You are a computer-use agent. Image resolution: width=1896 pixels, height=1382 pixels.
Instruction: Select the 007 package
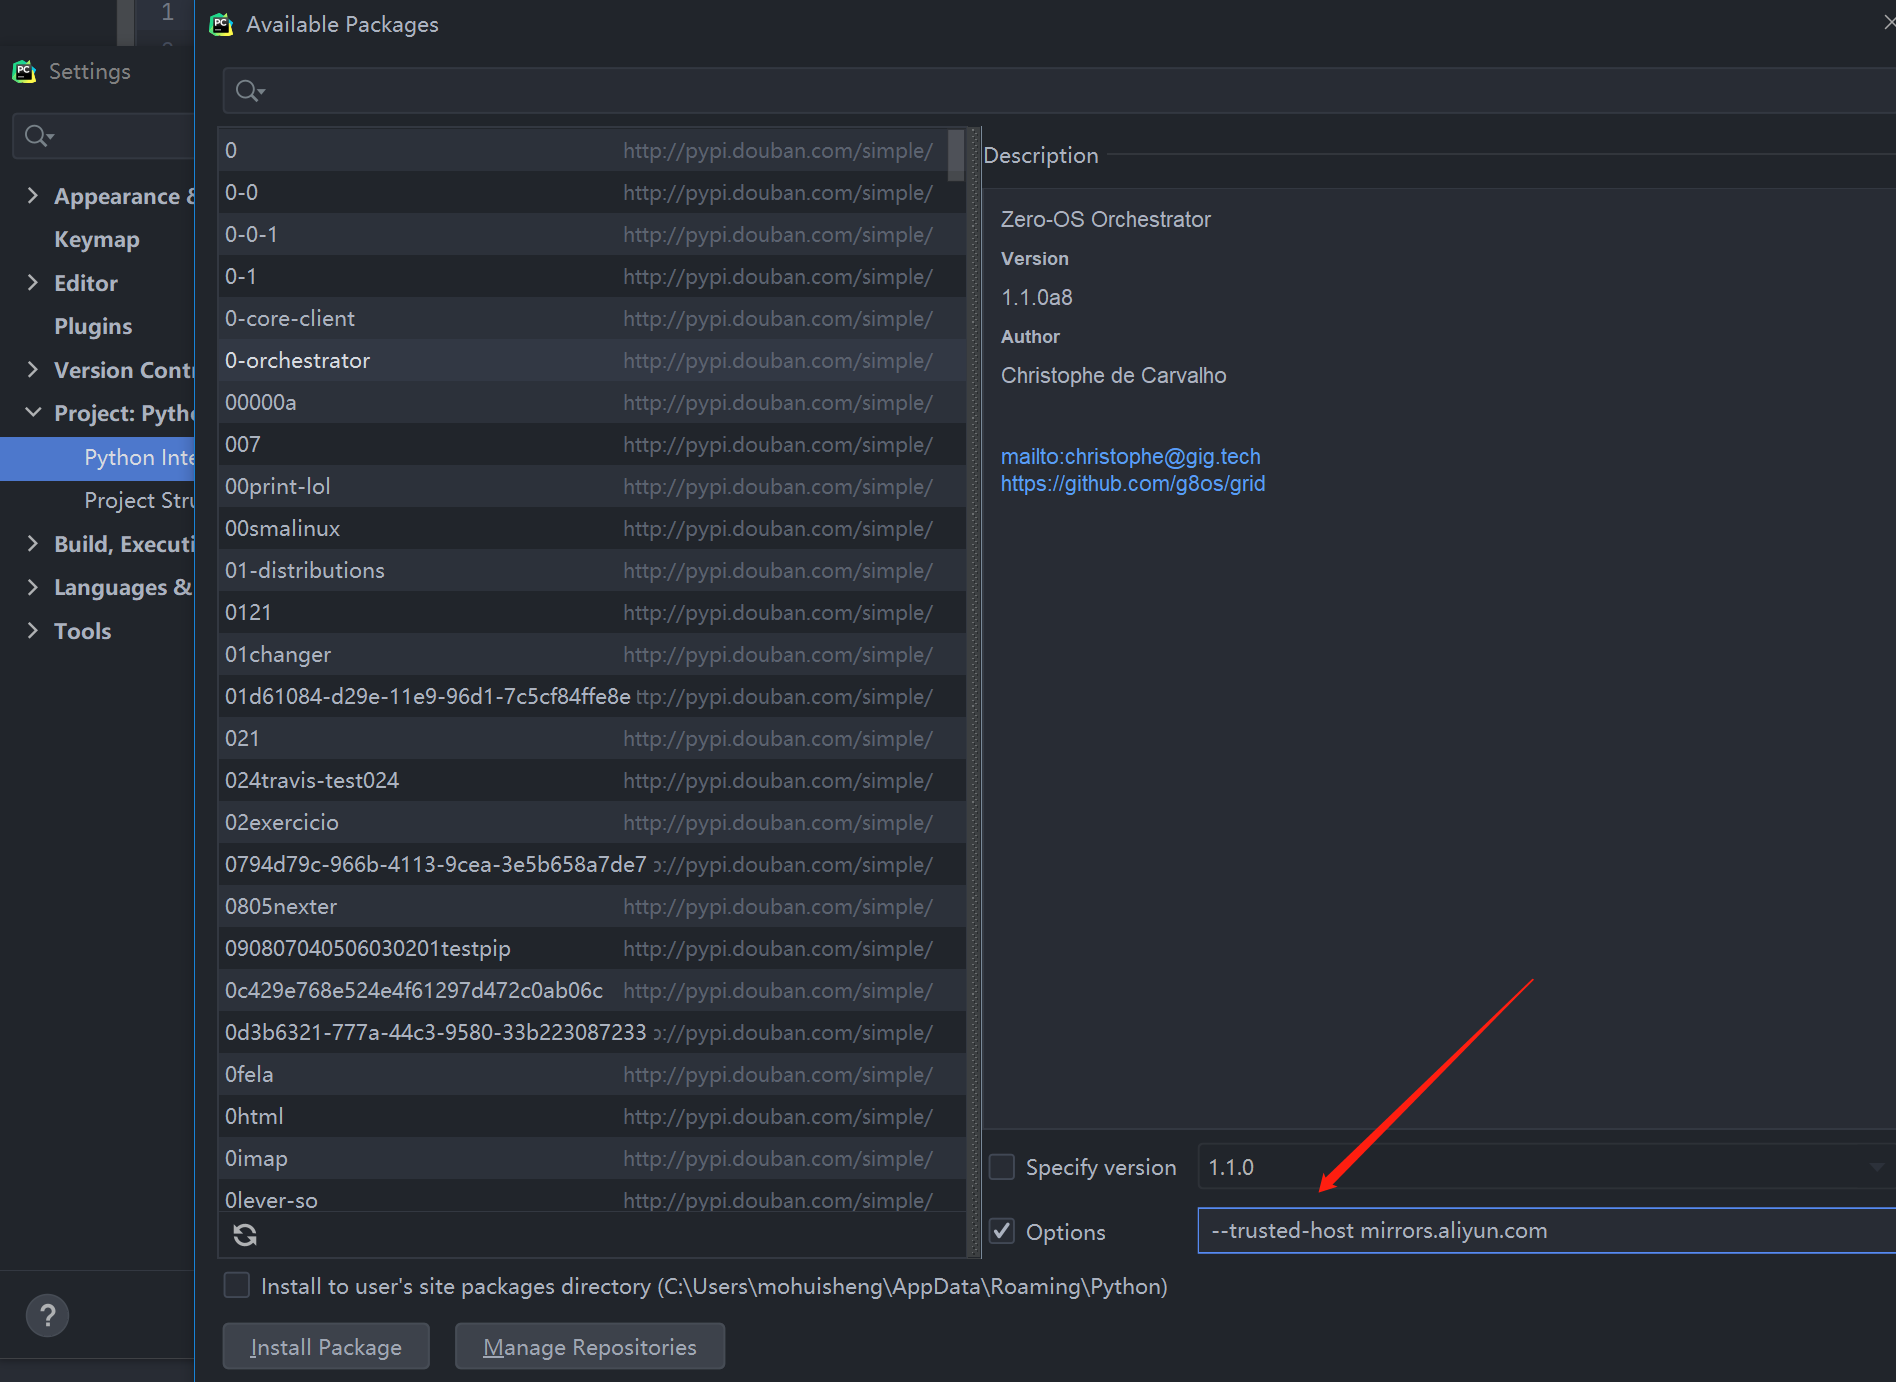click(592, 444)
